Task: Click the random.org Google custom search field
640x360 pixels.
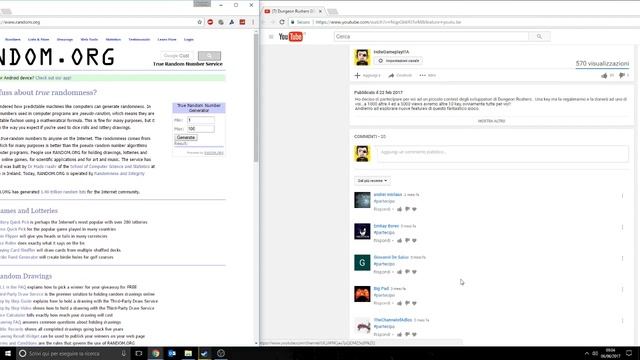Action: tap(176, 56)
